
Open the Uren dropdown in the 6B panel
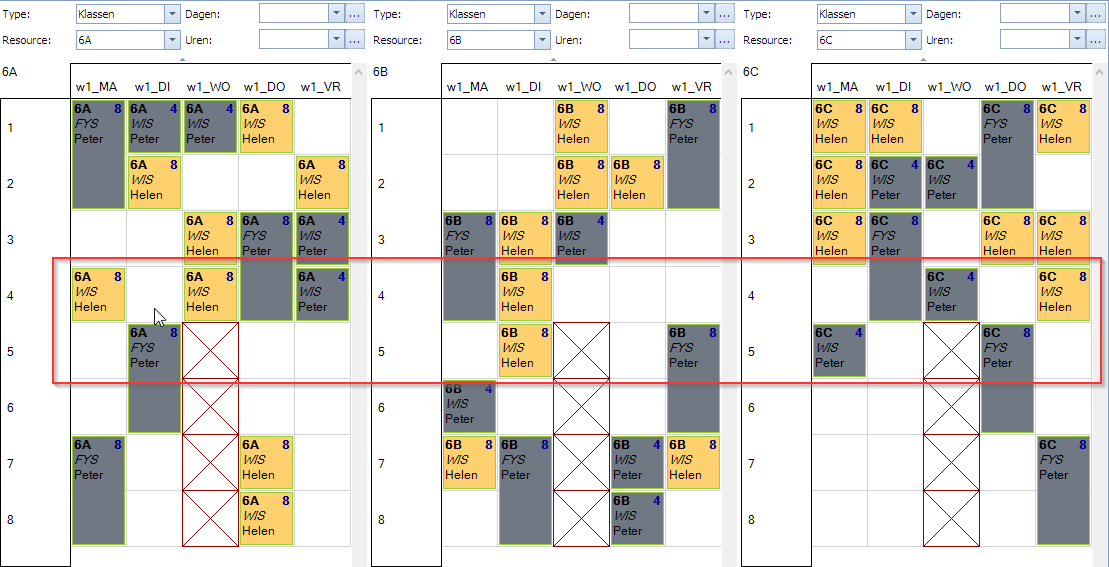pyautogui.click(x=707, y=40)
